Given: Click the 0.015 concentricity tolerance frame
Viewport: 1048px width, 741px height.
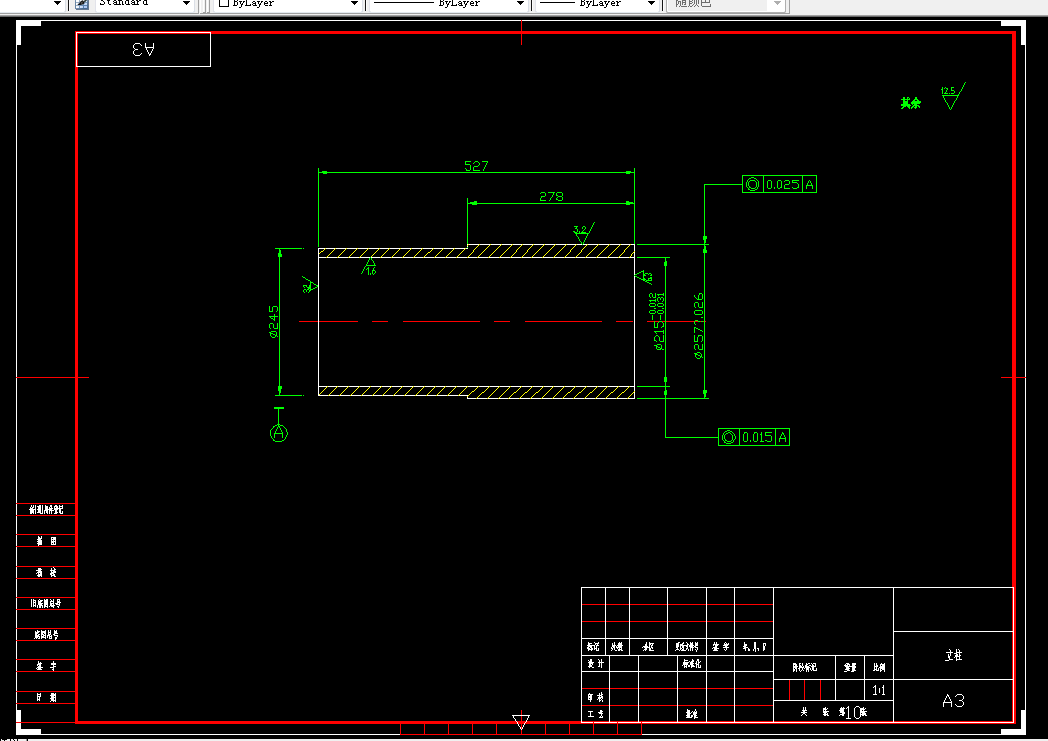Looking at the screenshot, I should point(754,437).
